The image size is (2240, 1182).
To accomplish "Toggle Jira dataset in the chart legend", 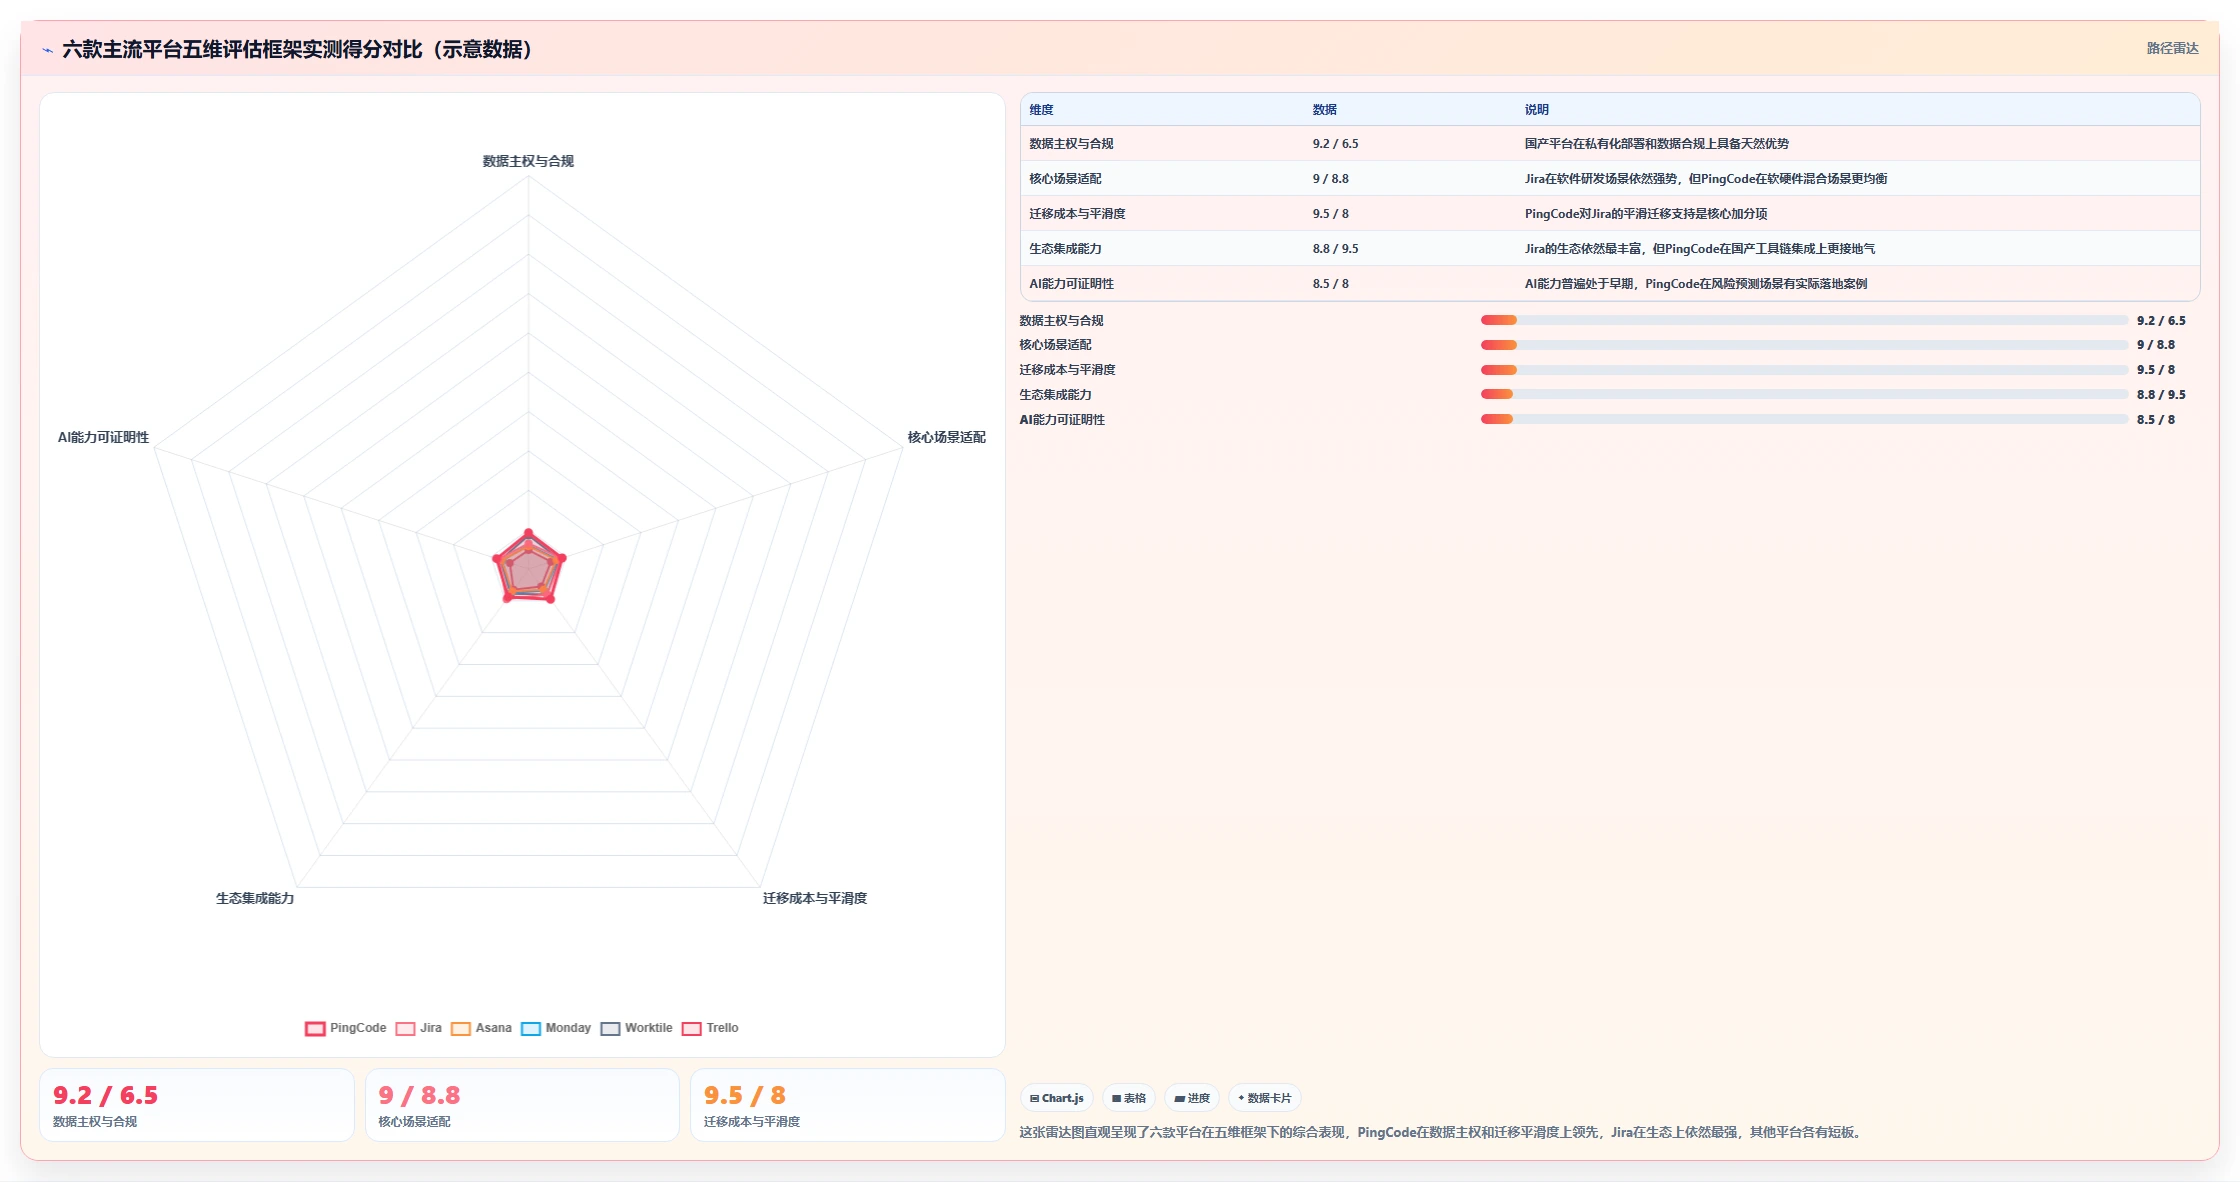I will pyautogui.click(x=419, y=1028).
